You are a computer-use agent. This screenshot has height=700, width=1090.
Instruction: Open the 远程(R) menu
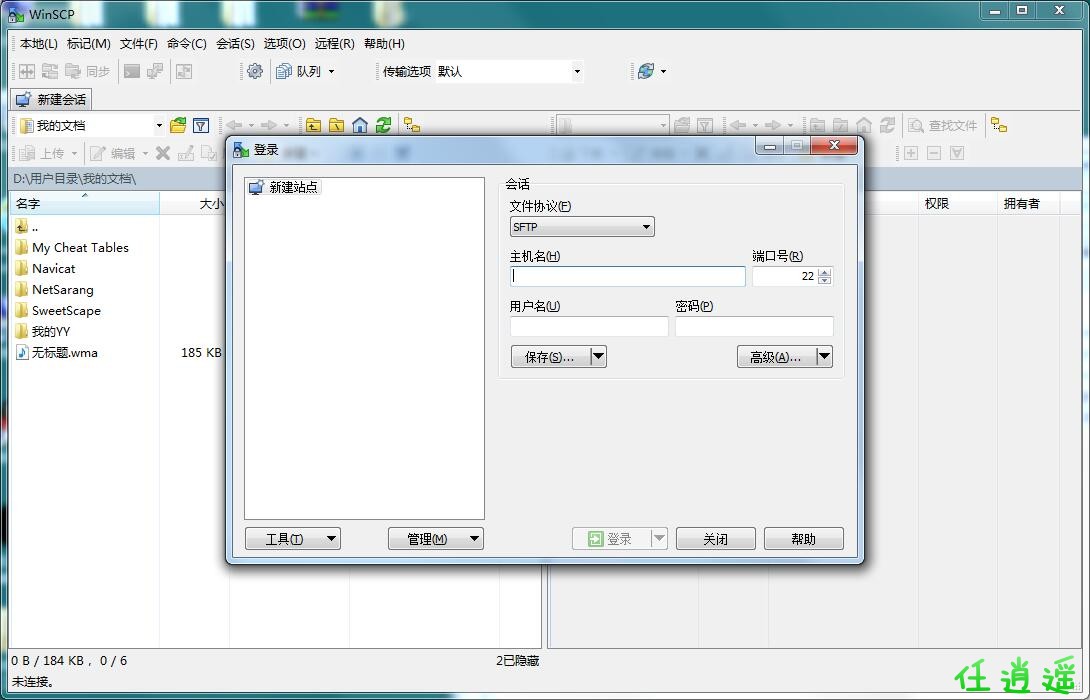tap(334, 44)
